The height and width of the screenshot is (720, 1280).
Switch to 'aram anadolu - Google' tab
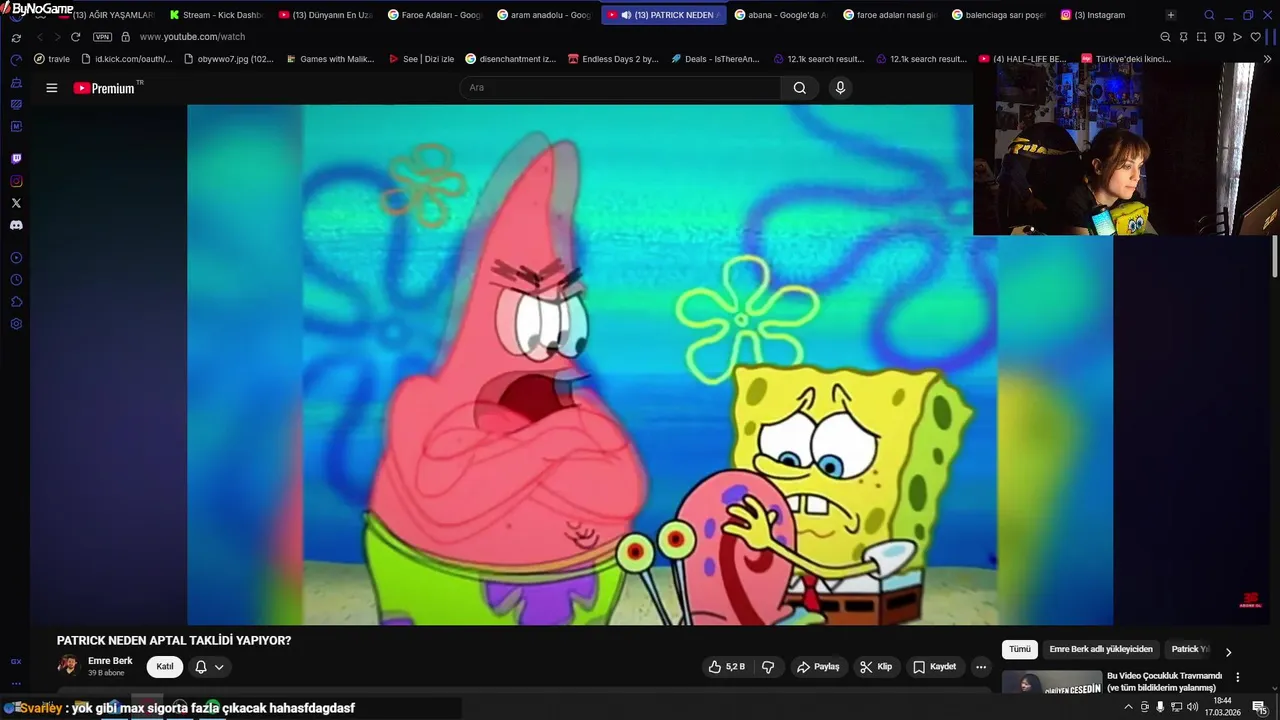(x=543, y=15)
